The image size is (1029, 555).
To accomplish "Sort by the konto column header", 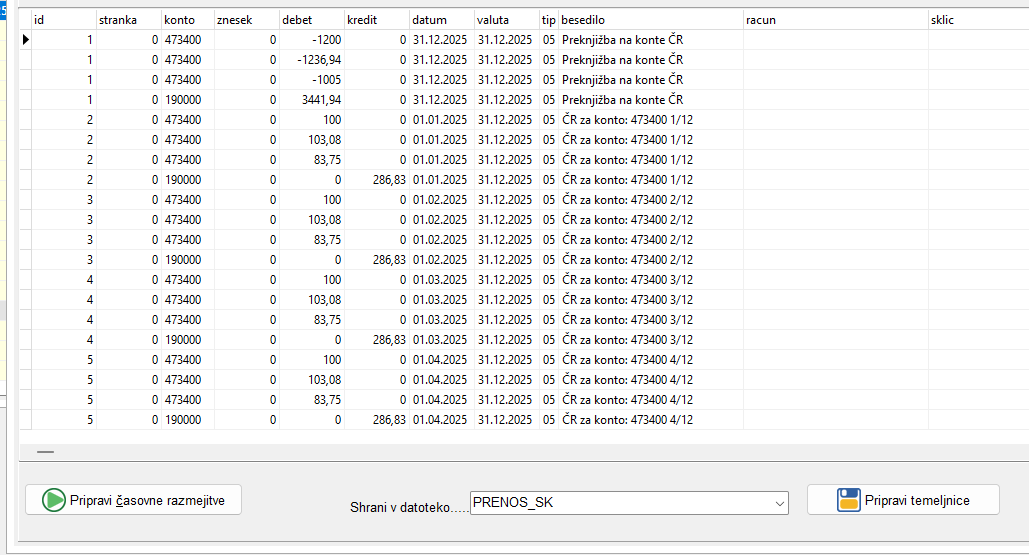I will 186,20.
